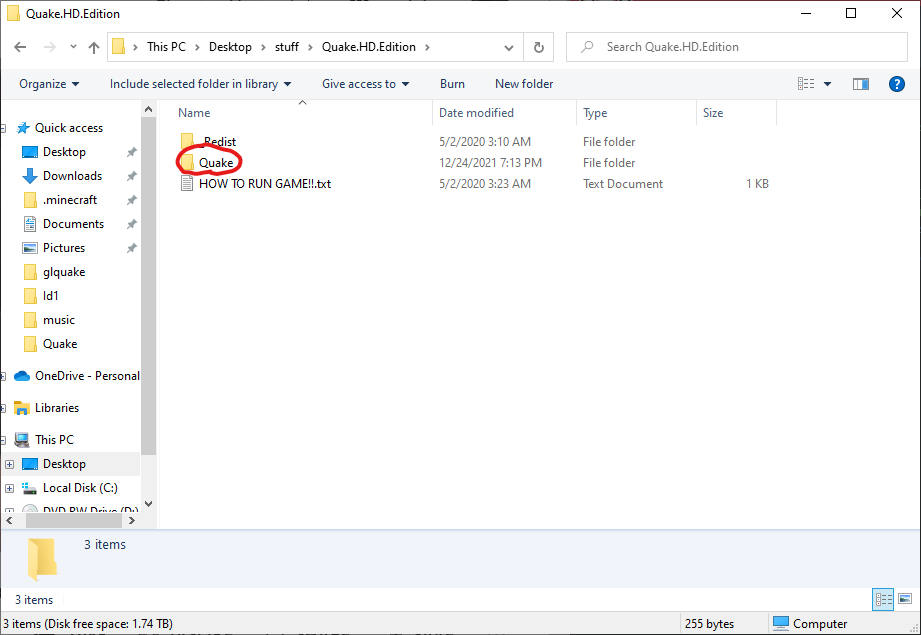Open the recent locations dropdown arrow
The image size is (921, 635).
pyautogui.click(x=73, y=47)
